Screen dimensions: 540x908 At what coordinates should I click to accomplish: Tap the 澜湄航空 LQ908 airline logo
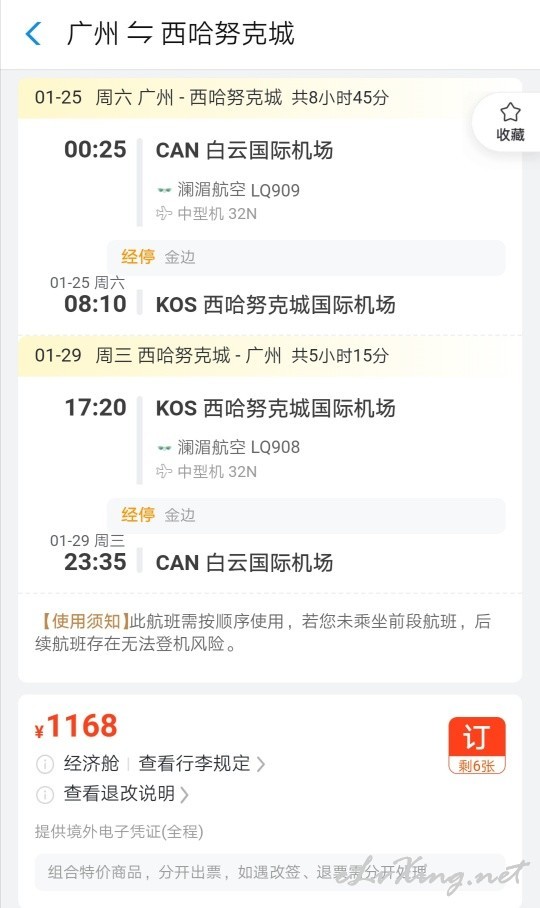point(164,448)
